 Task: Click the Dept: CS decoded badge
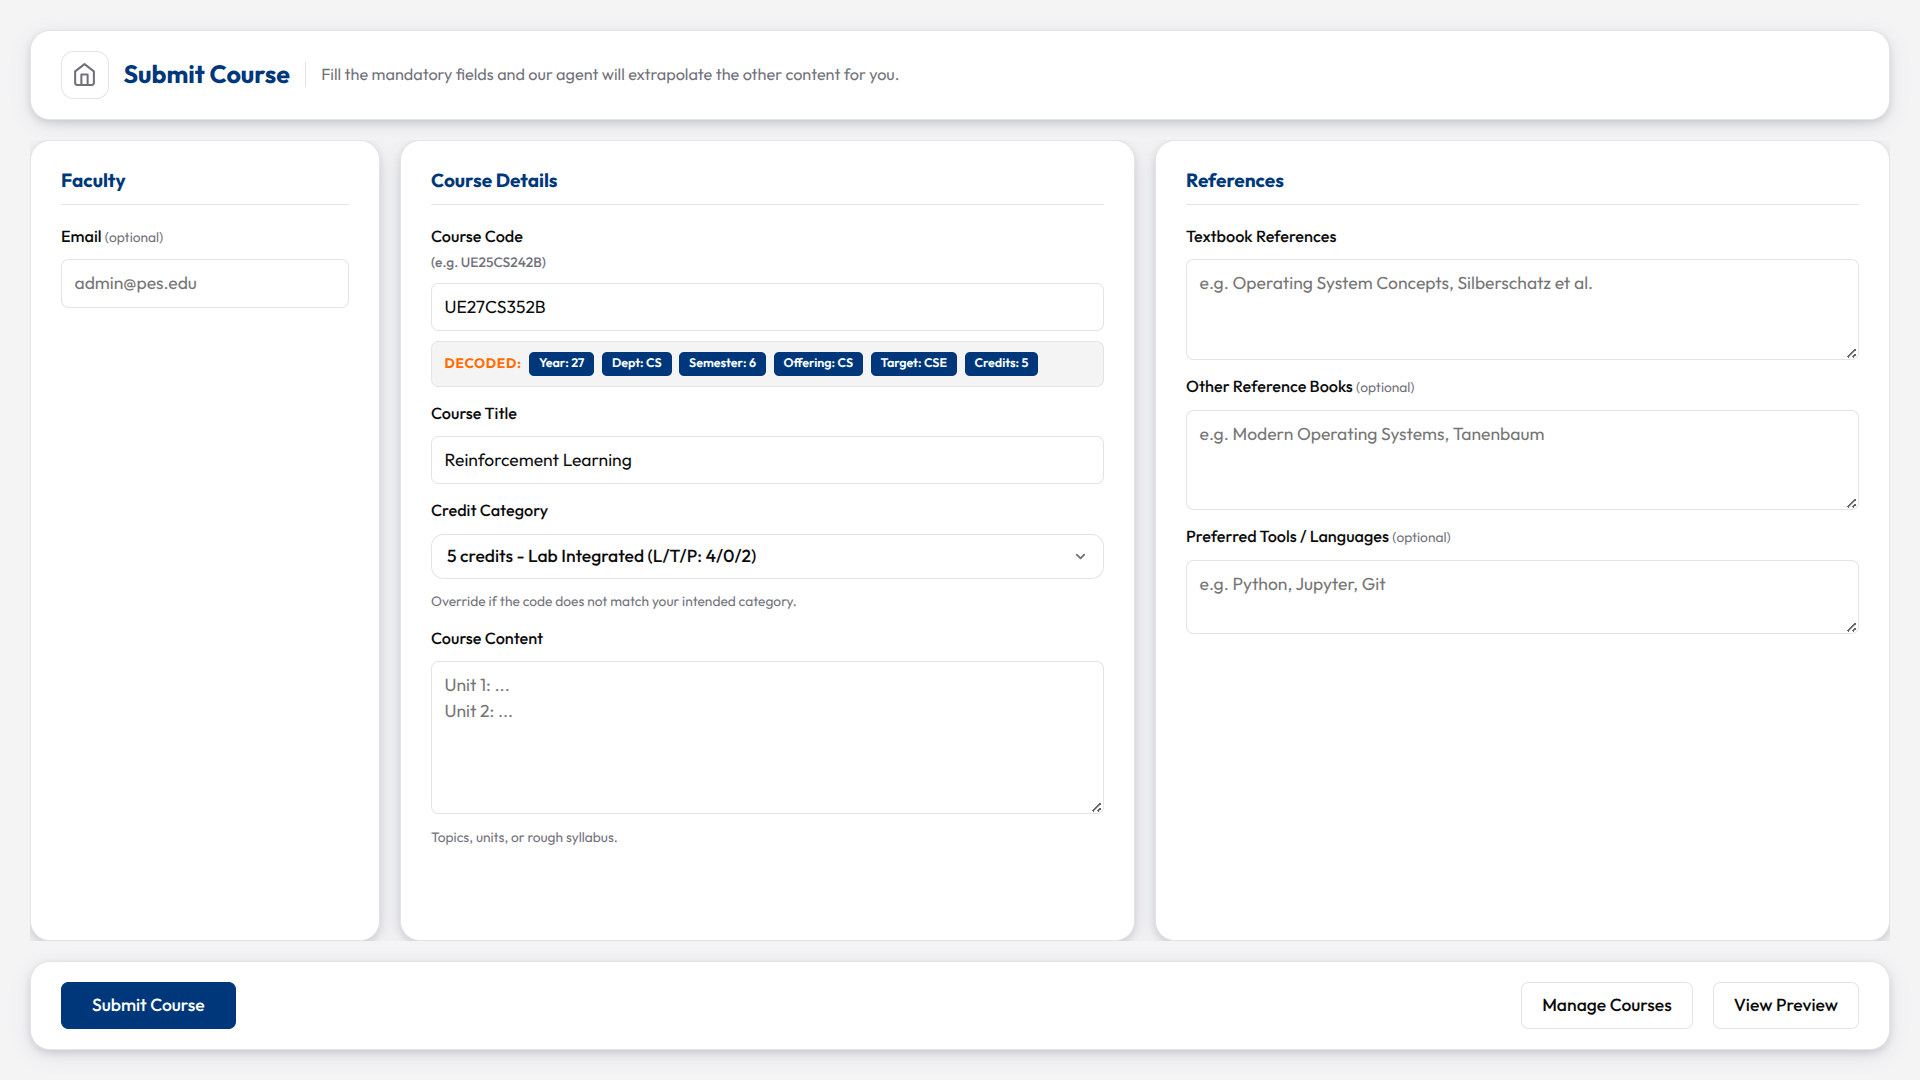(x=636, y=363)
